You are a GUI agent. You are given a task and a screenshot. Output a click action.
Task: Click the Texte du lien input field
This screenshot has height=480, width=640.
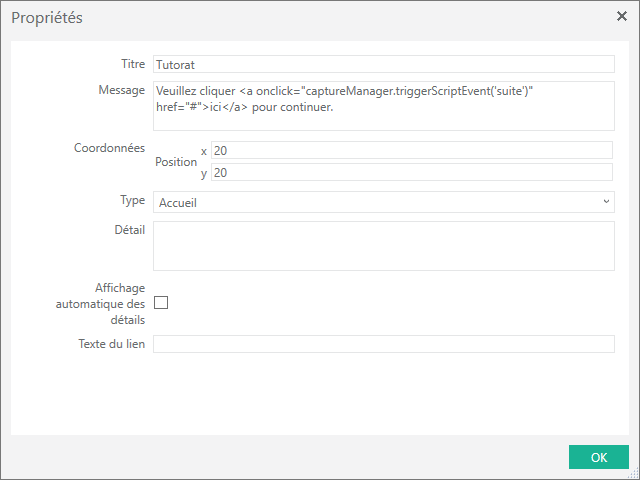[x=383, y=344]
